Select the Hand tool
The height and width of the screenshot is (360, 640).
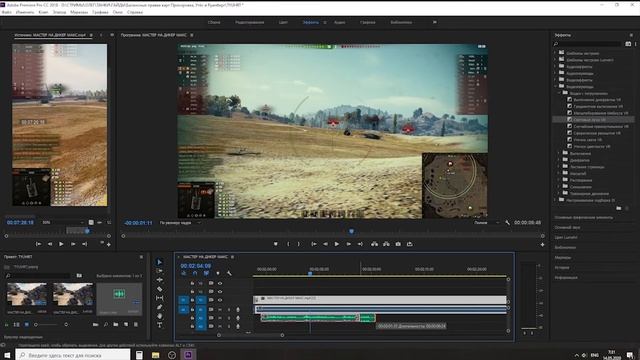coord(160,316)
